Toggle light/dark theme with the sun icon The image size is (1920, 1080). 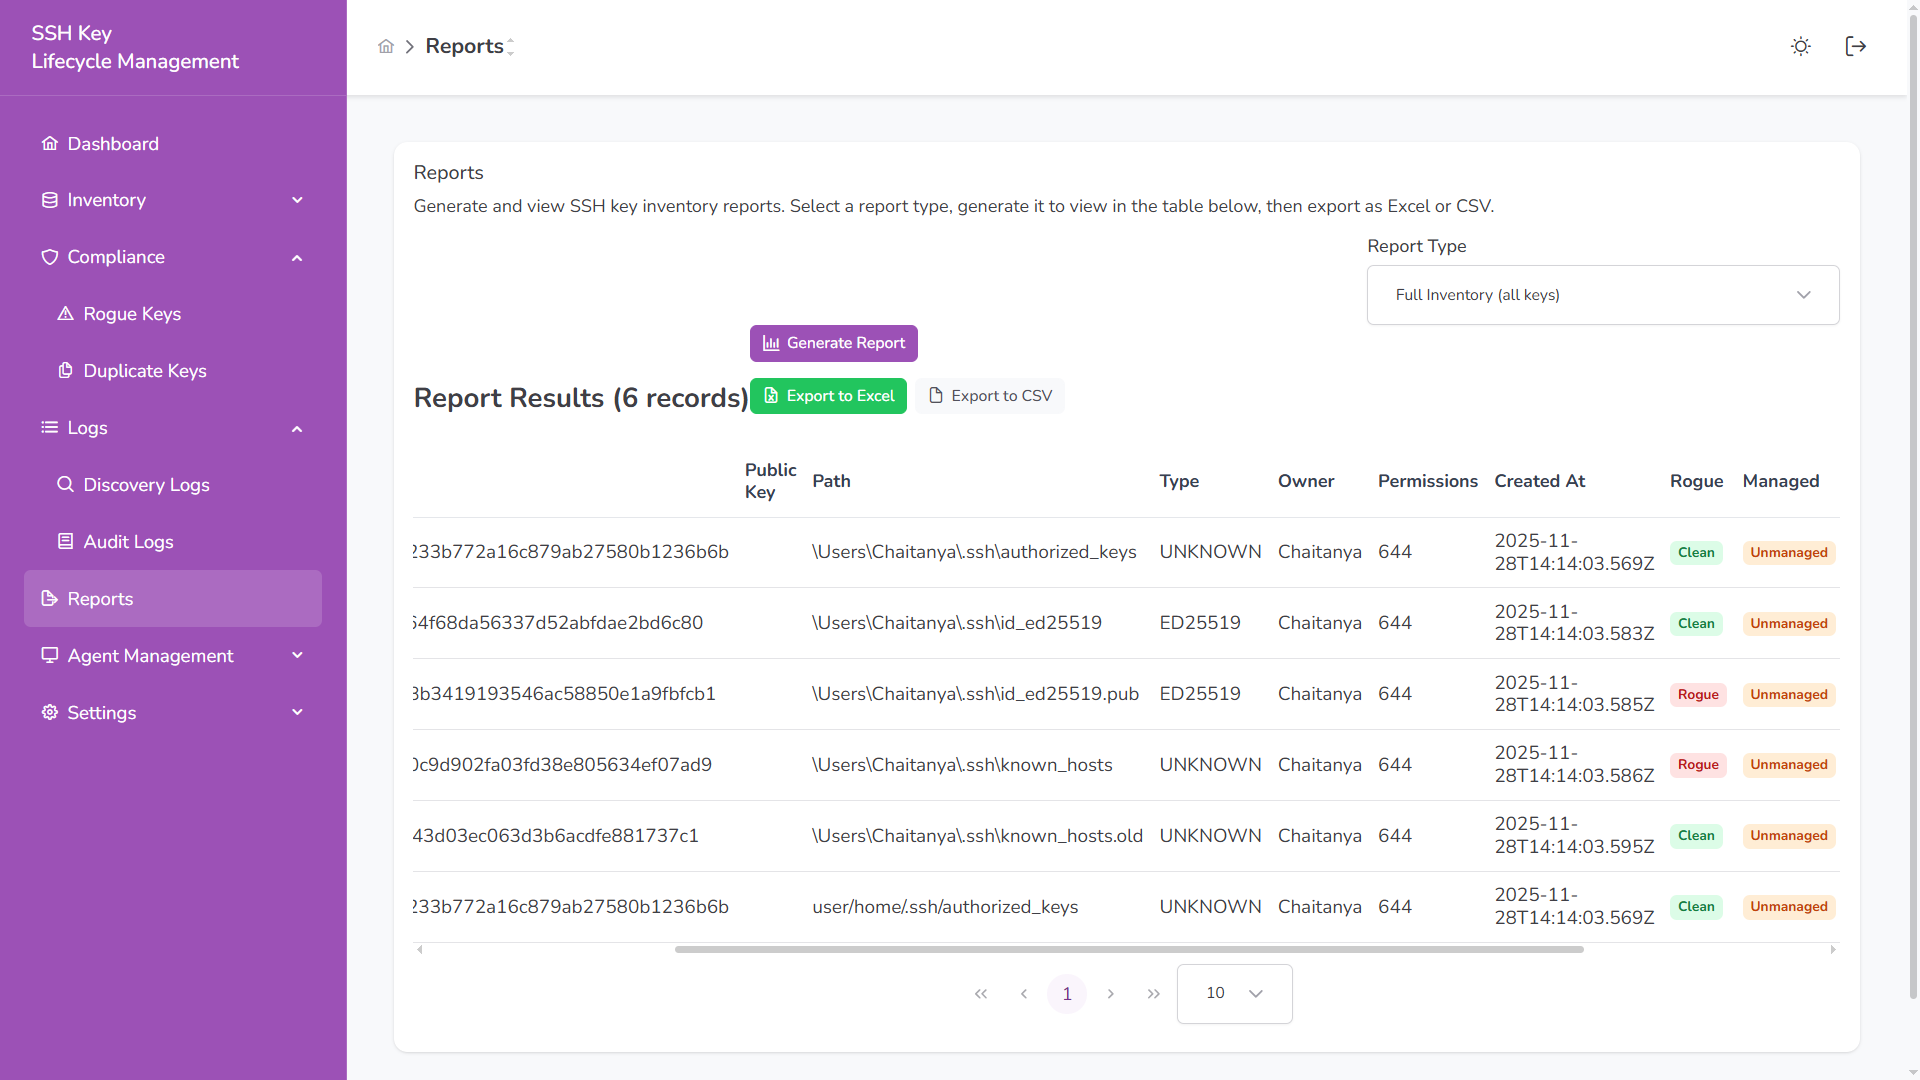(1800, 46)
